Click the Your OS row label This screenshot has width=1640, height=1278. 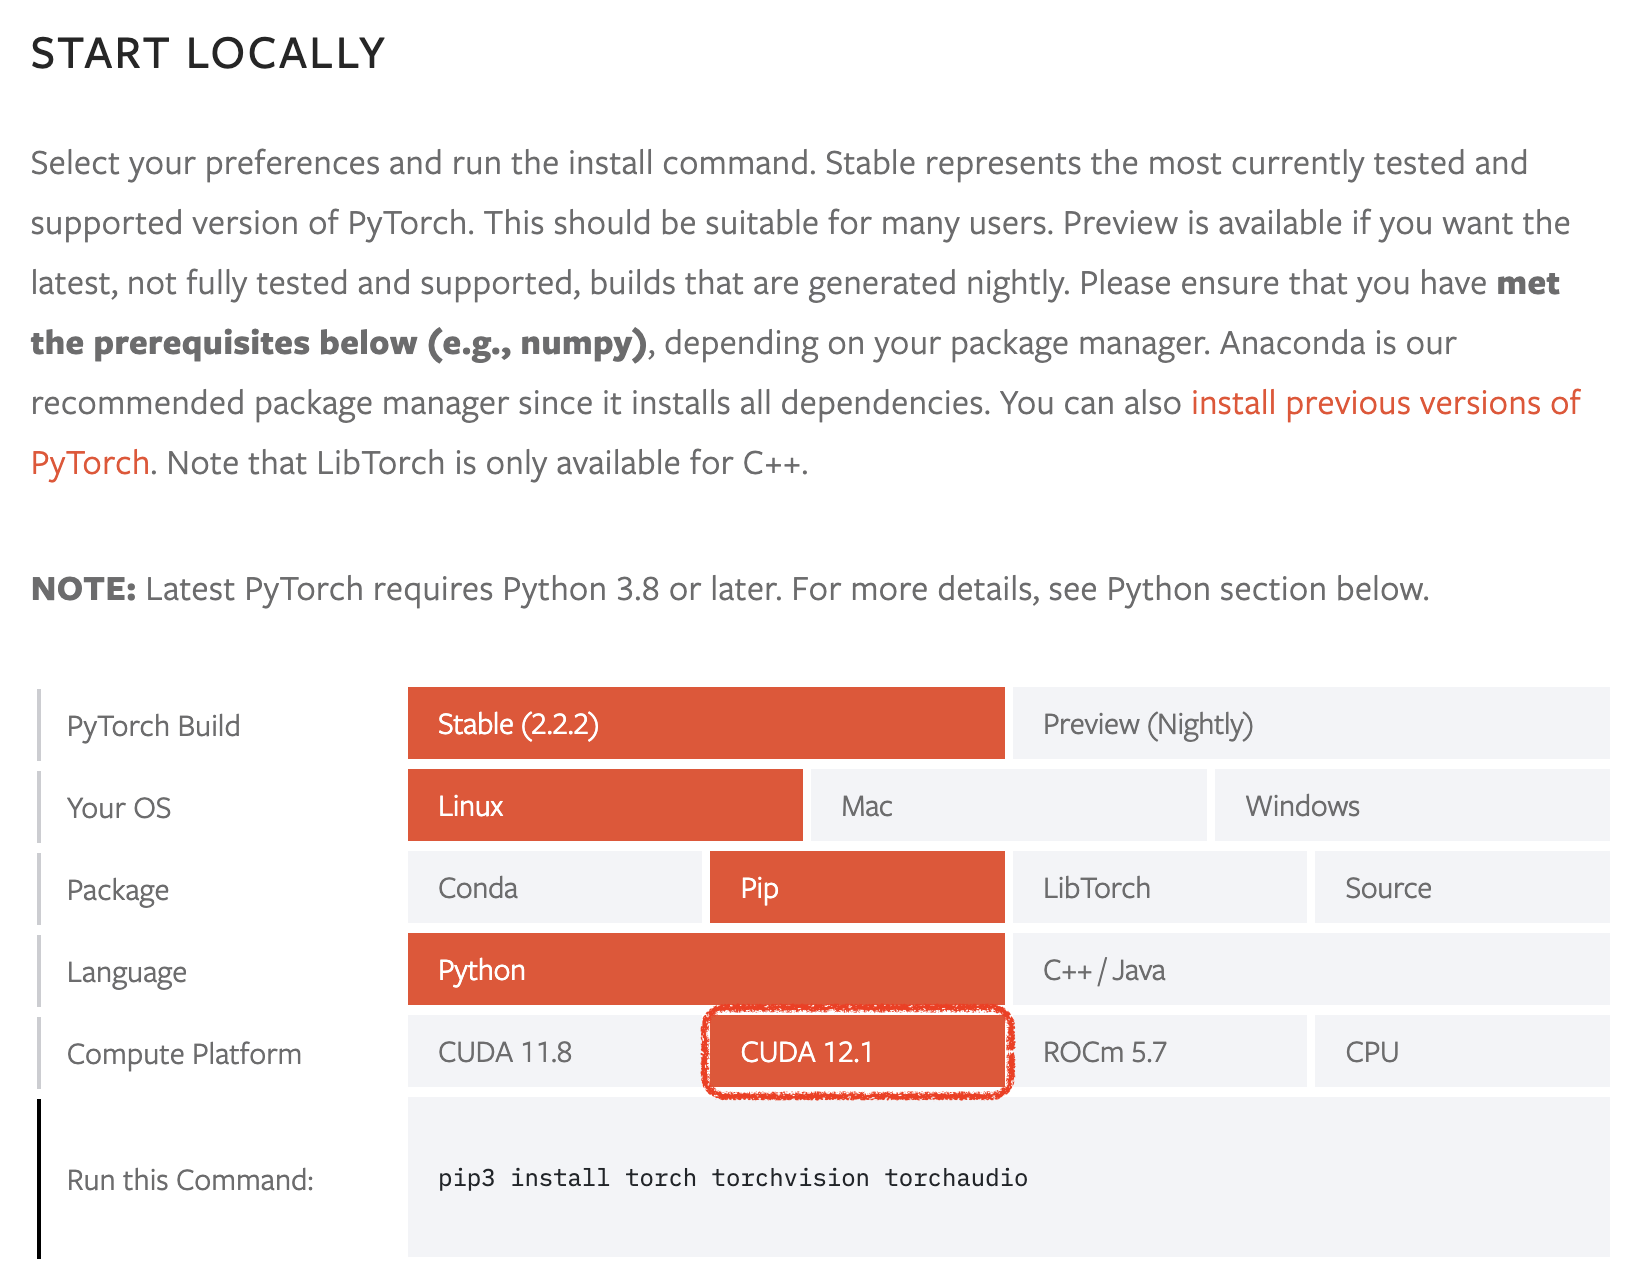pos(119,807)
